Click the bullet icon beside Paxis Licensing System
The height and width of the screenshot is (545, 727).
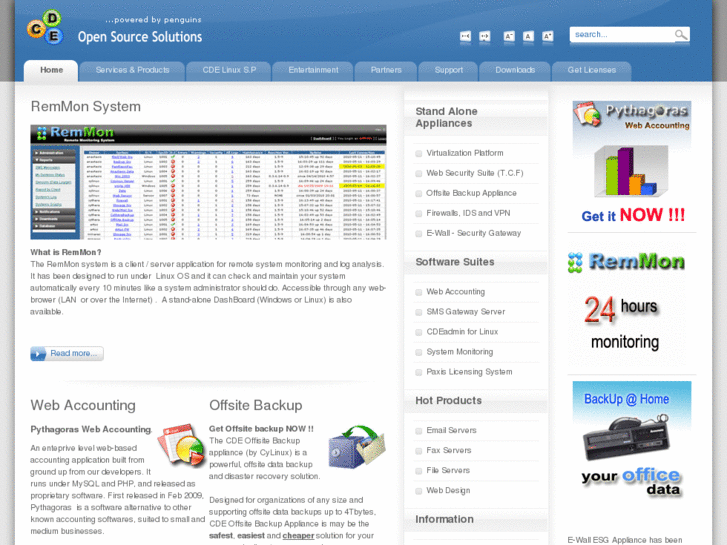click(419, 372)
